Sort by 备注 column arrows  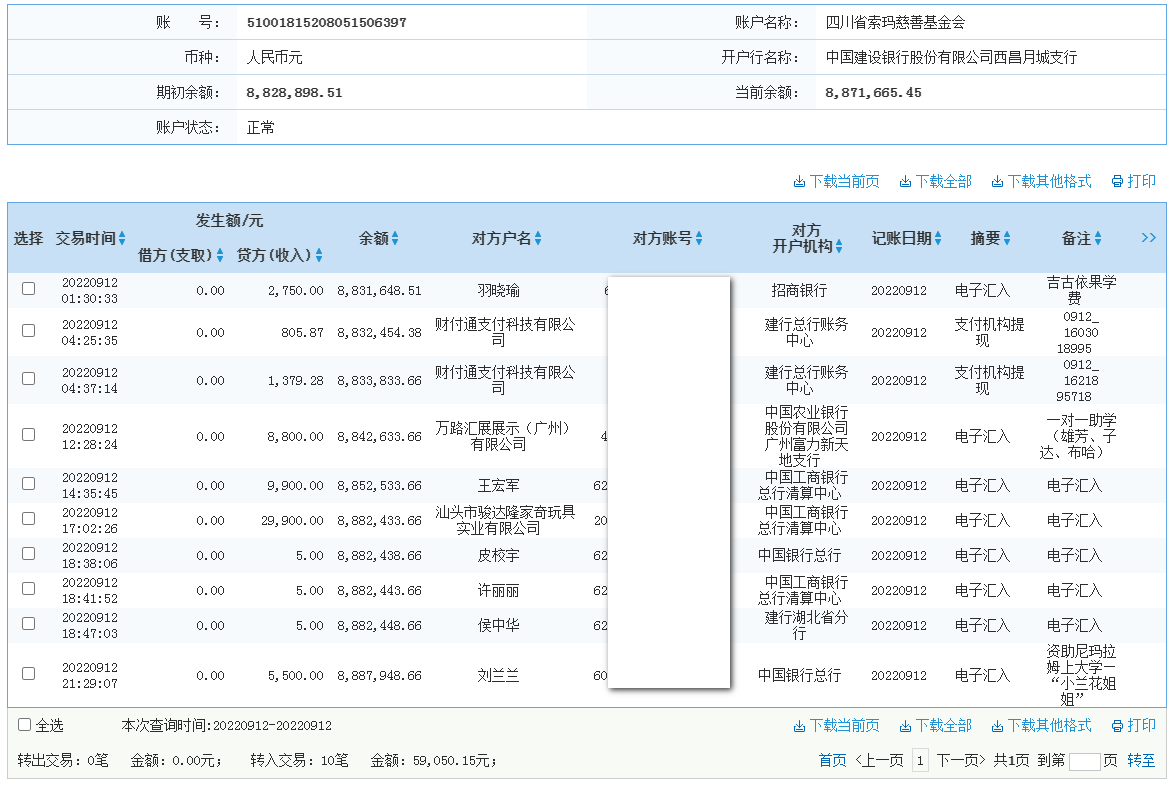1098,238
